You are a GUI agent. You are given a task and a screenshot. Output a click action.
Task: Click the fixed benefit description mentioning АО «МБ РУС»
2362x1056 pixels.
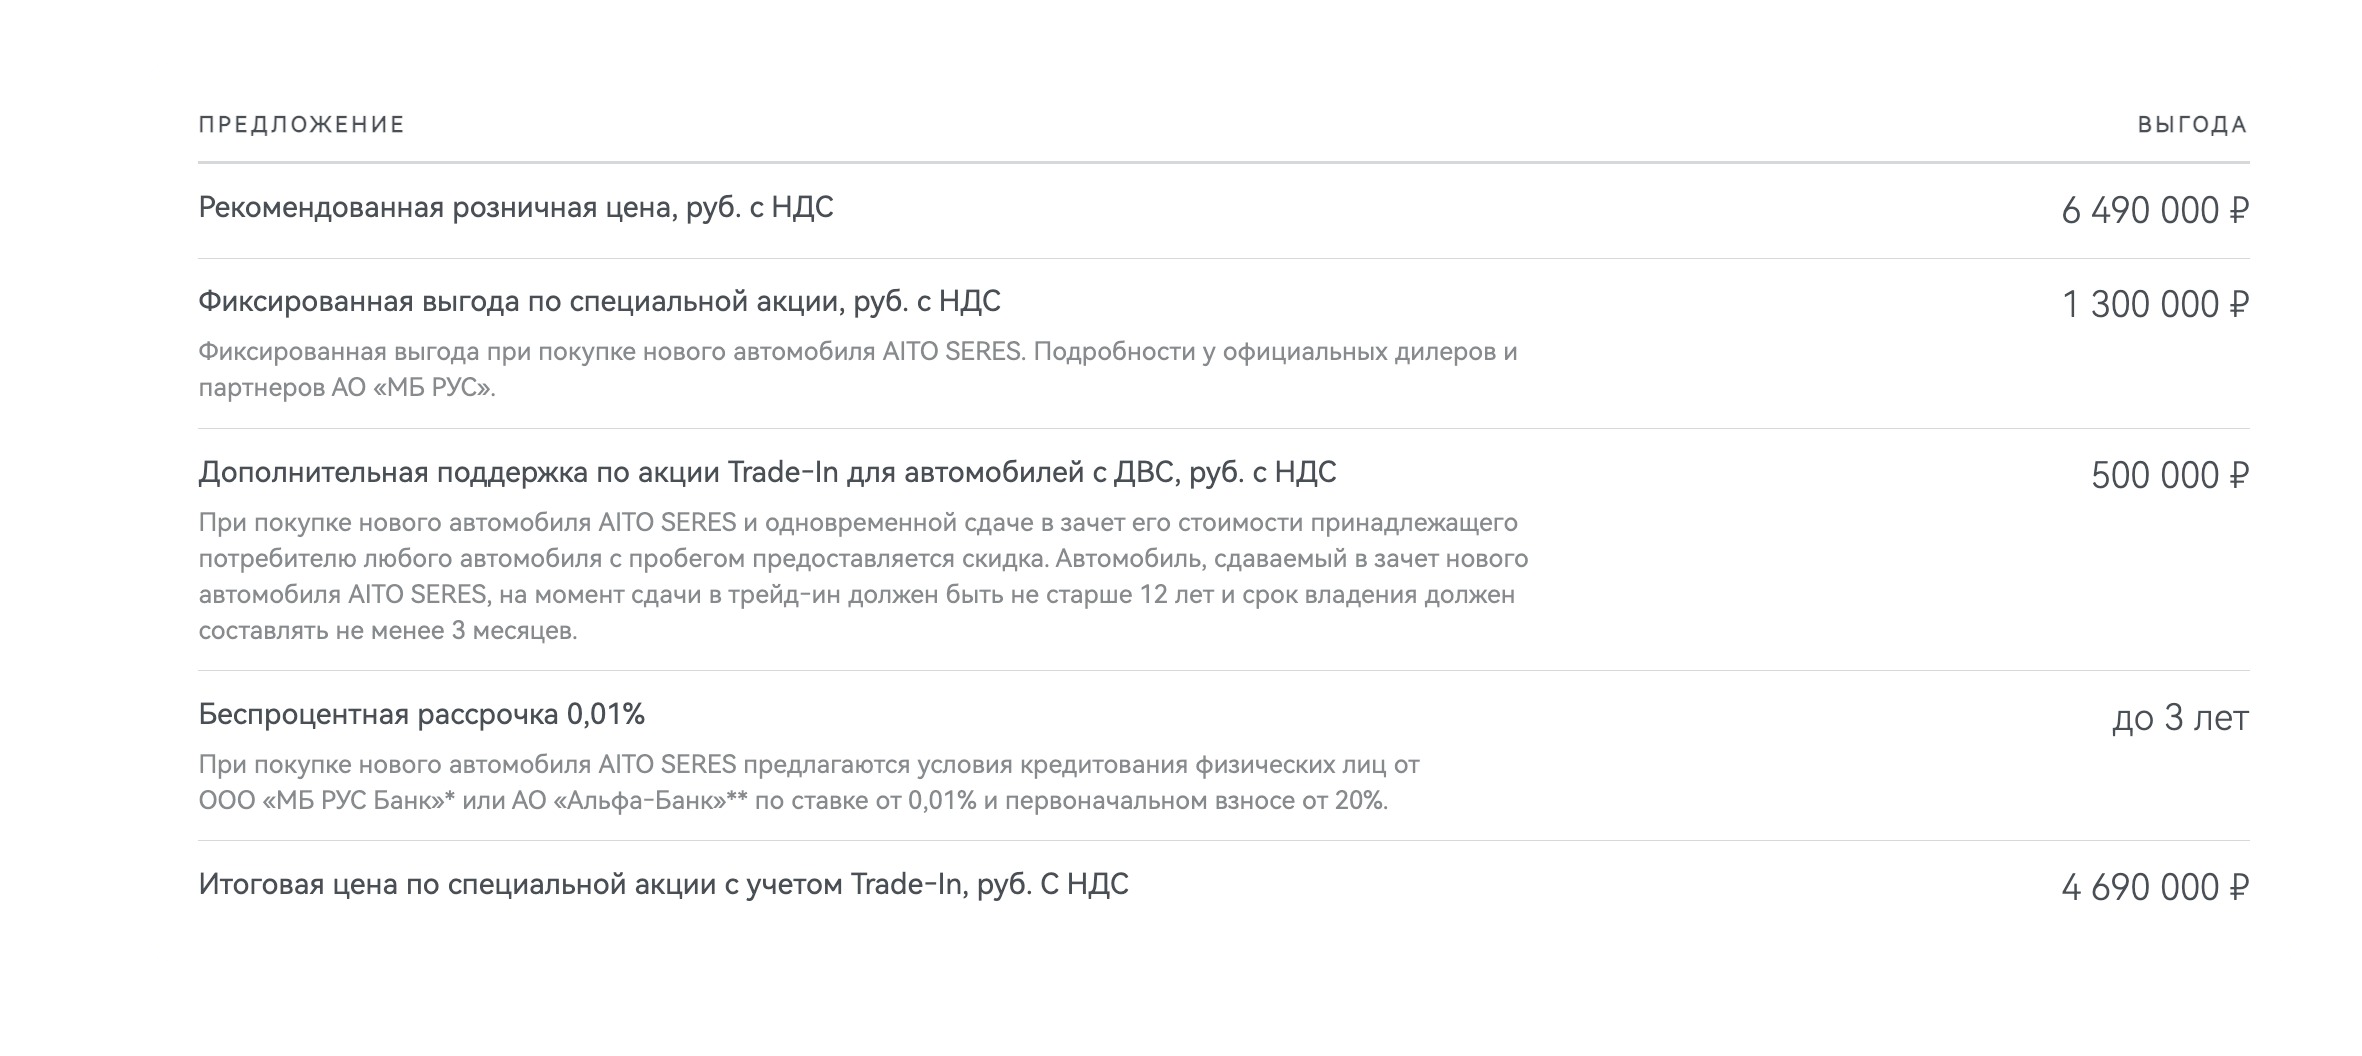(x=858, y=370)
